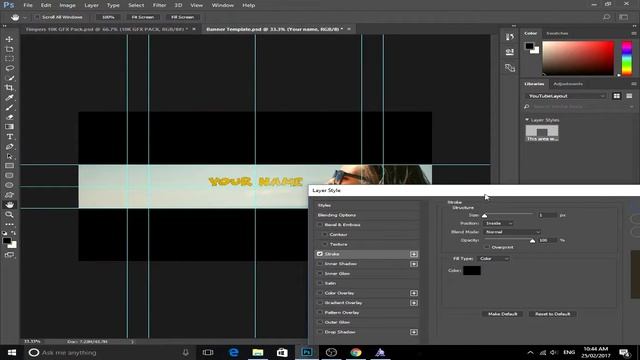
Task: Add another Drop Shadow with plus button
Action: 414,332
